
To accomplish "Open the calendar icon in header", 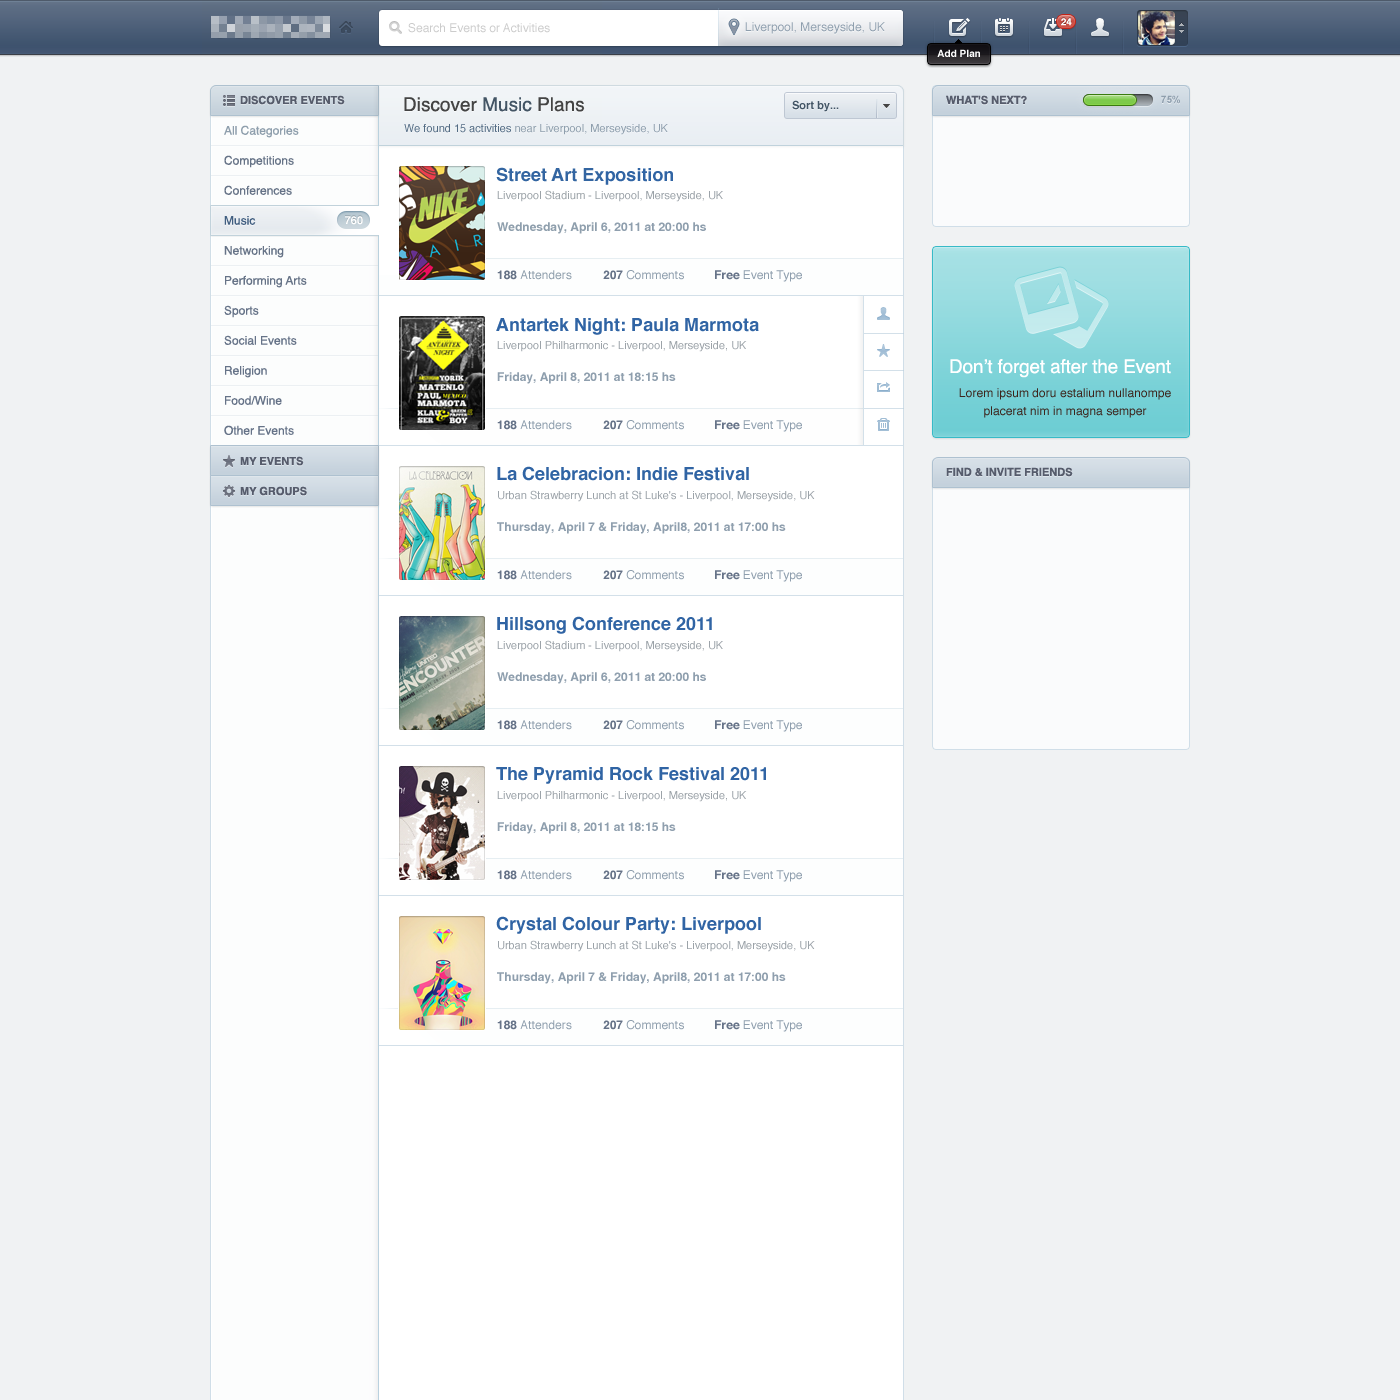I will (1004, 27).
